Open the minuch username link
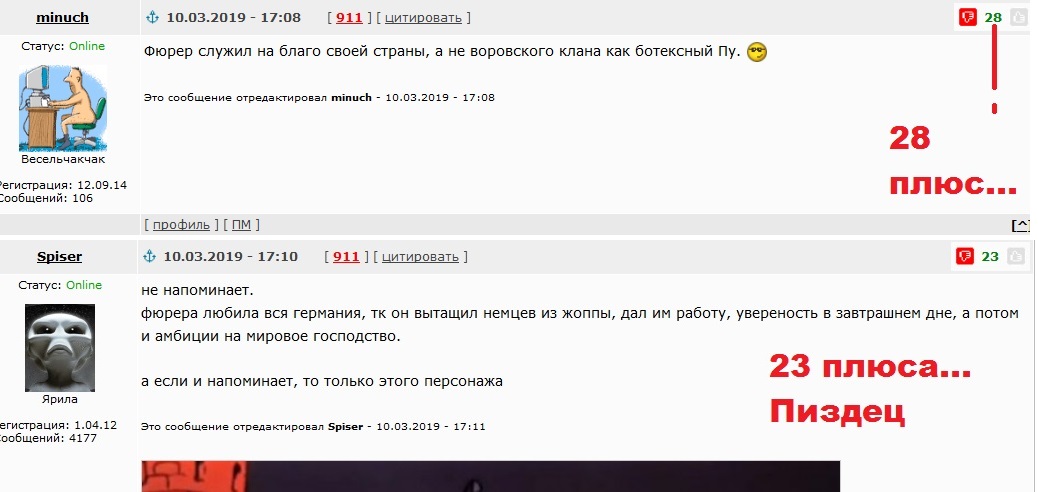The width and height of the screenshot is (1038, 492). [62, 18]
